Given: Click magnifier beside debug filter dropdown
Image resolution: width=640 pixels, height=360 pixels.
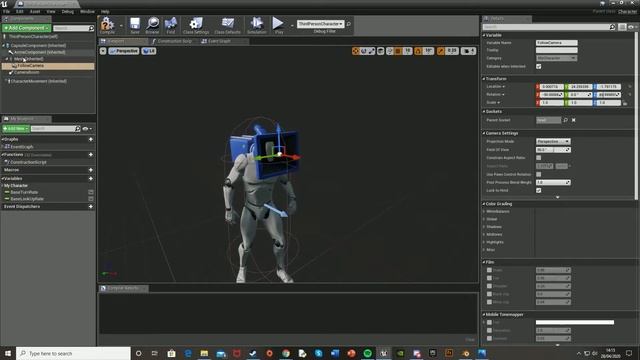Looking at the screenshot, I should point(349,24).
